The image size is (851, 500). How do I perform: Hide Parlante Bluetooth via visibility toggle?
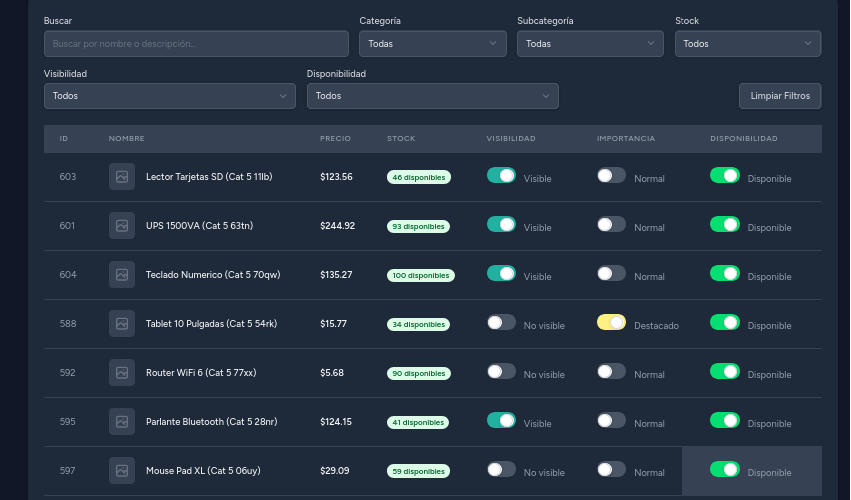tap(501, 420)
